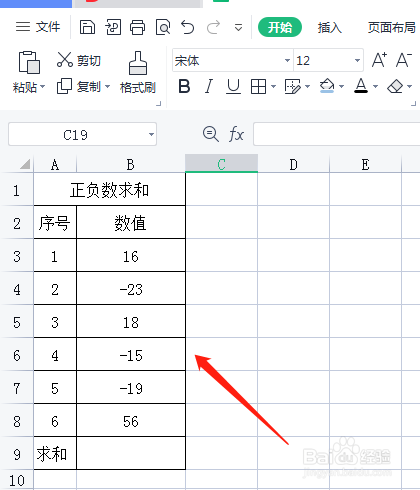Click the 剪切 cut button
Viewport: 420px width, 490px height.
(x=79, y=60)
